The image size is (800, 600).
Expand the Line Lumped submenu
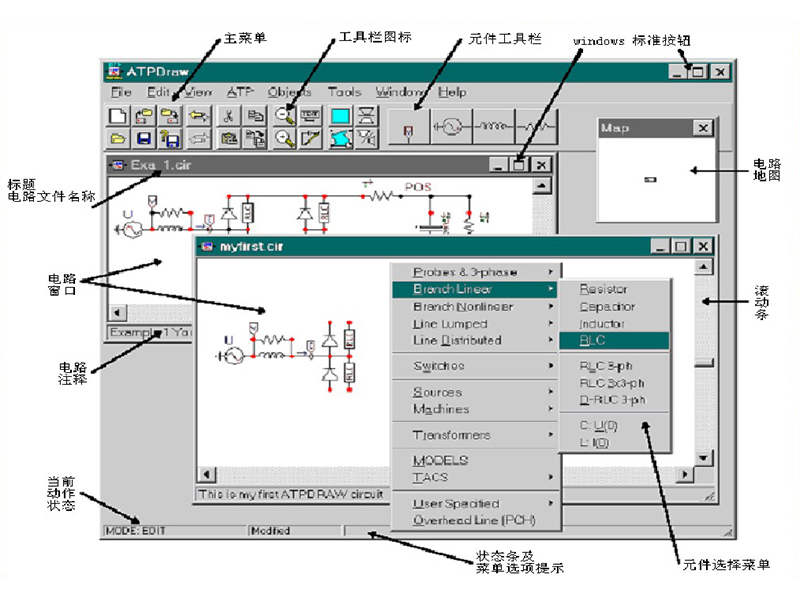pos(475,323)
